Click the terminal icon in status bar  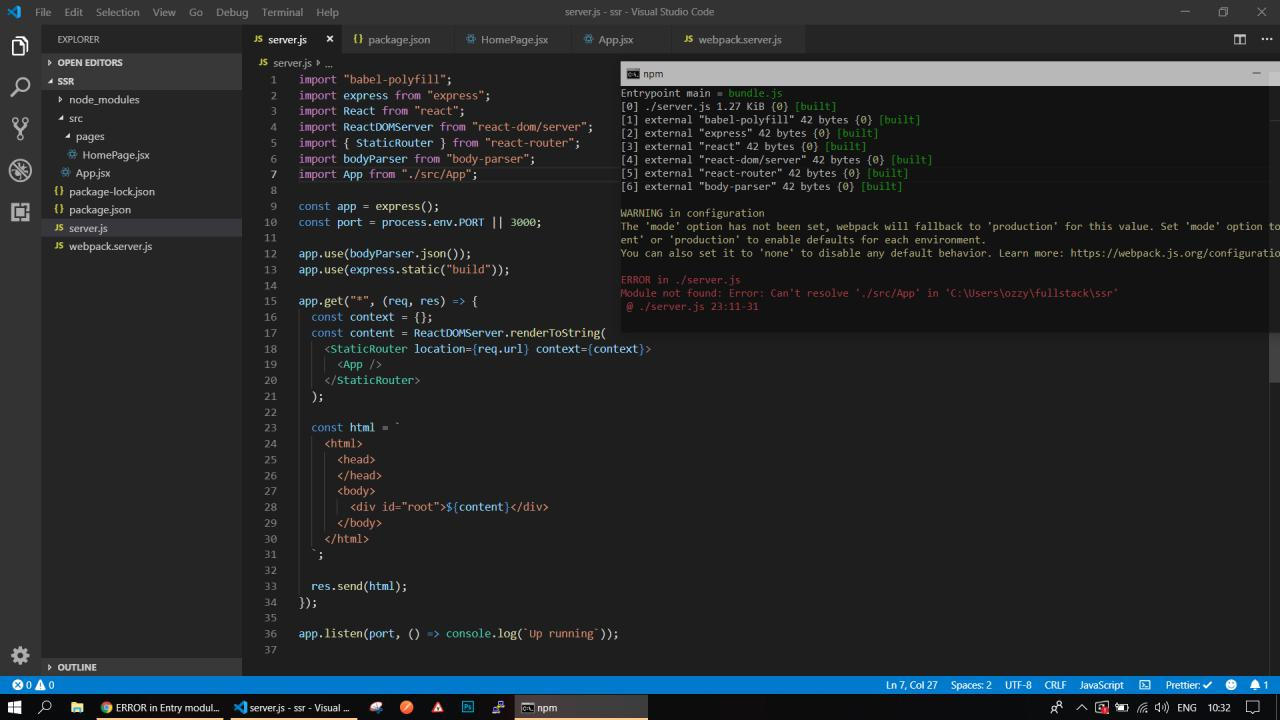[1145, 685]
